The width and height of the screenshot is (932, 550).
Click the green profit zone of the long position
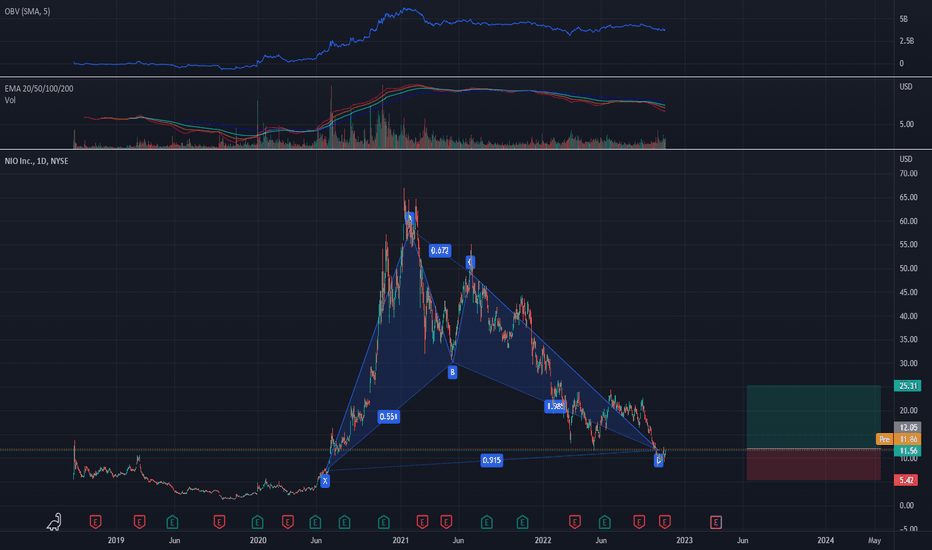point(814,417)
